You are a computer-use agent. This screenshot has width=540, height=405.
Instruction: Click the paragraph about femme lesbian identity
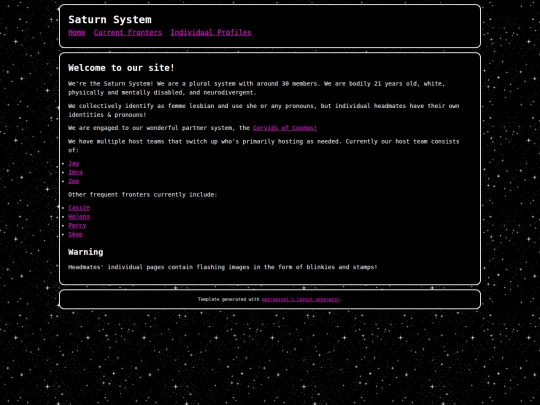[263, 110]
